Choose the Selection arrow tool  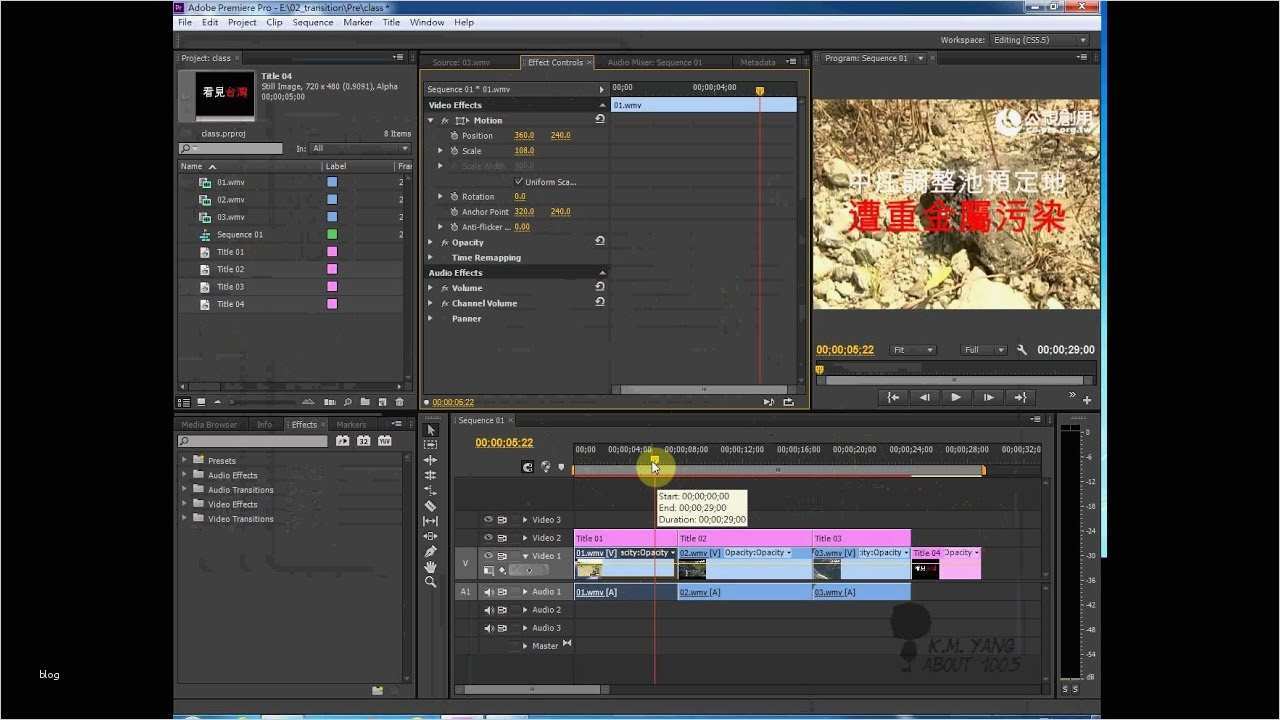click(431, 430)
